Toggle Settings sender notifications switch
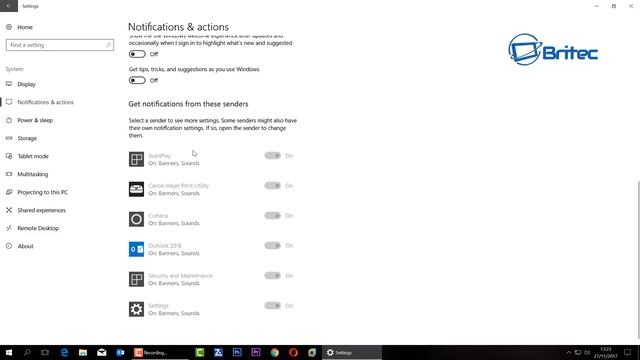 [273, 306]
